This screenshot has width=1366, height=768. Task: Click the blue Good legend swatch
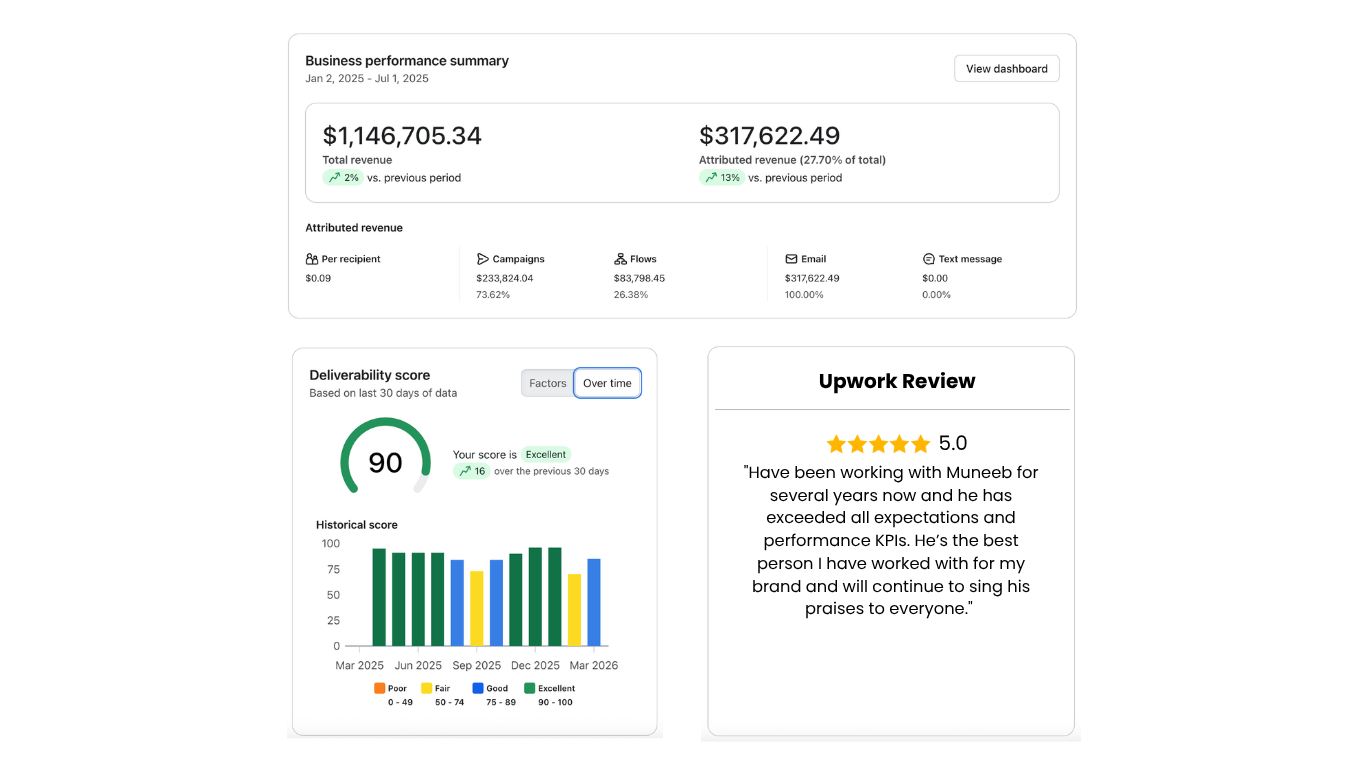478,688
